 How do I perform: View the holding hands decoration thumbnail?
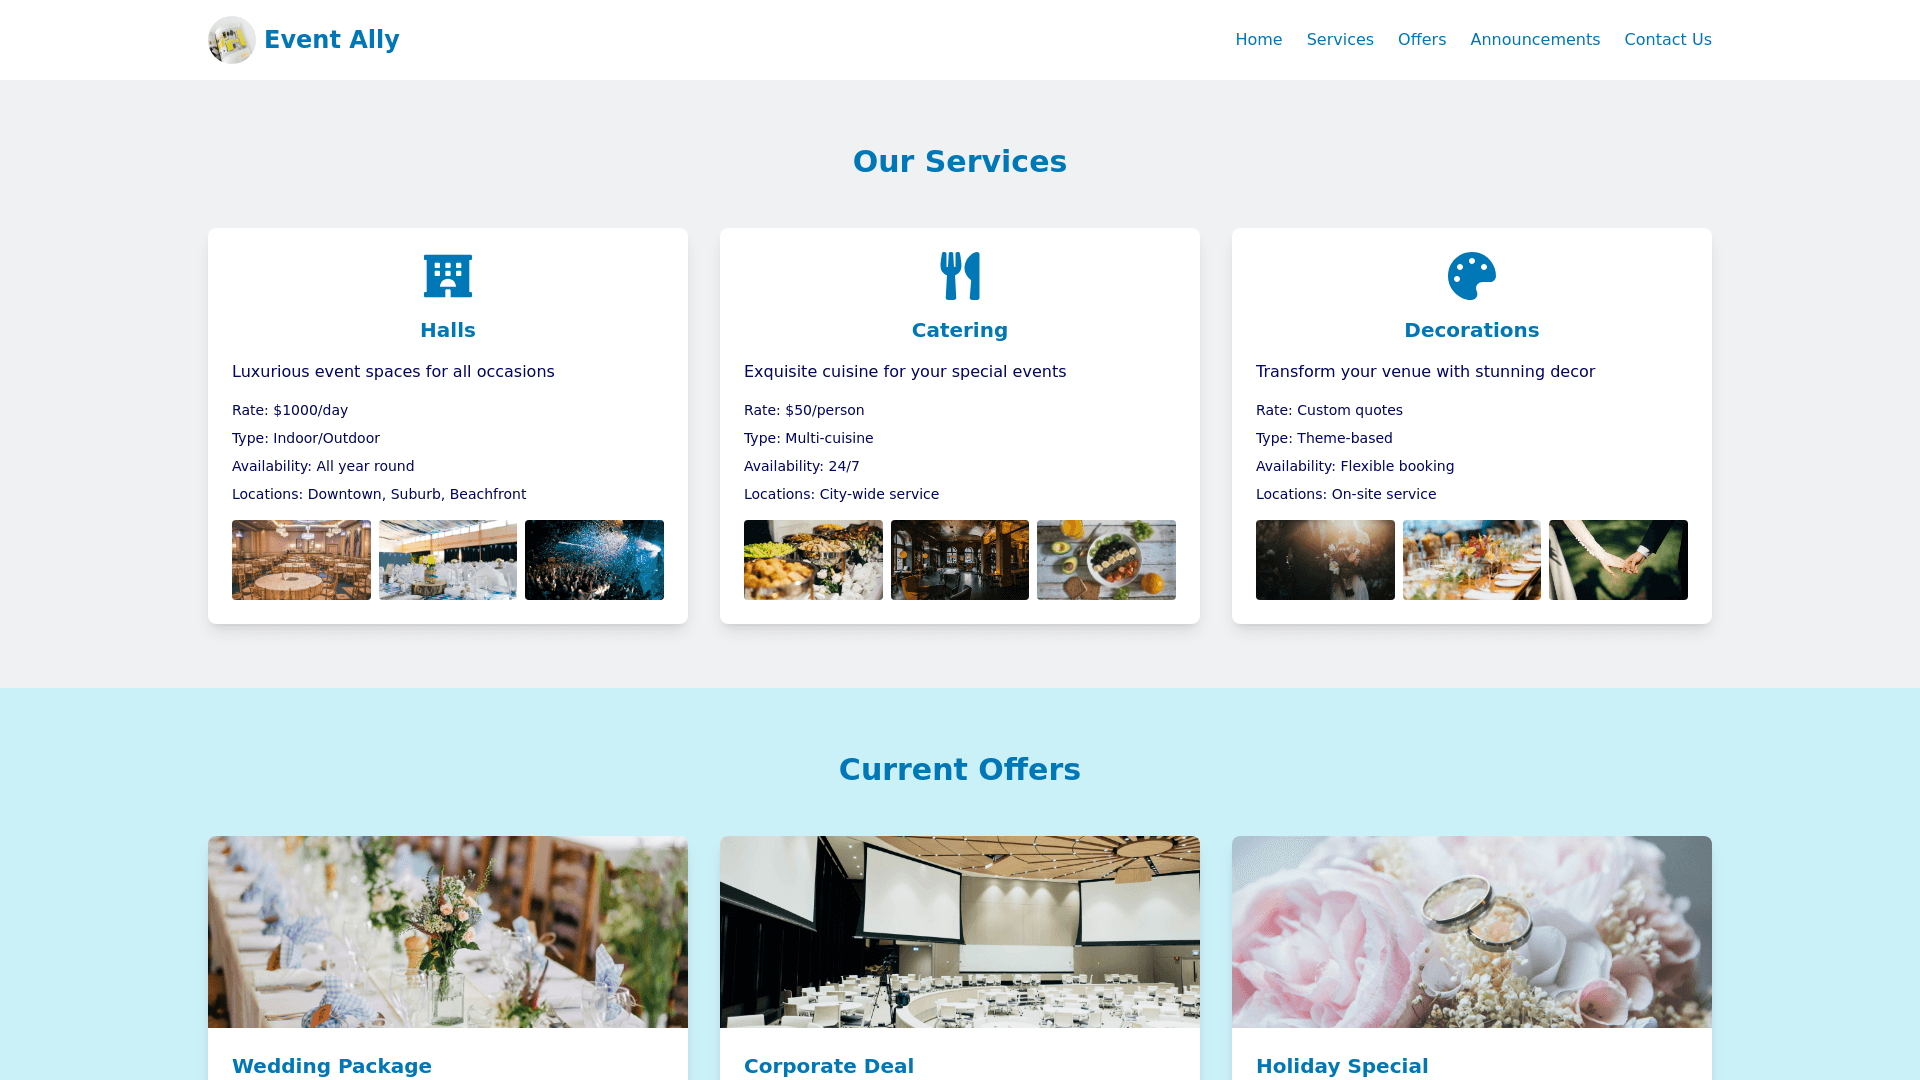point(1618,560)
